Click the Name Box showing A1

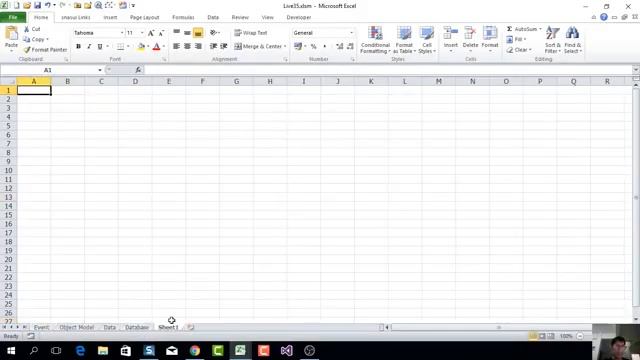[x=48, y=70]
